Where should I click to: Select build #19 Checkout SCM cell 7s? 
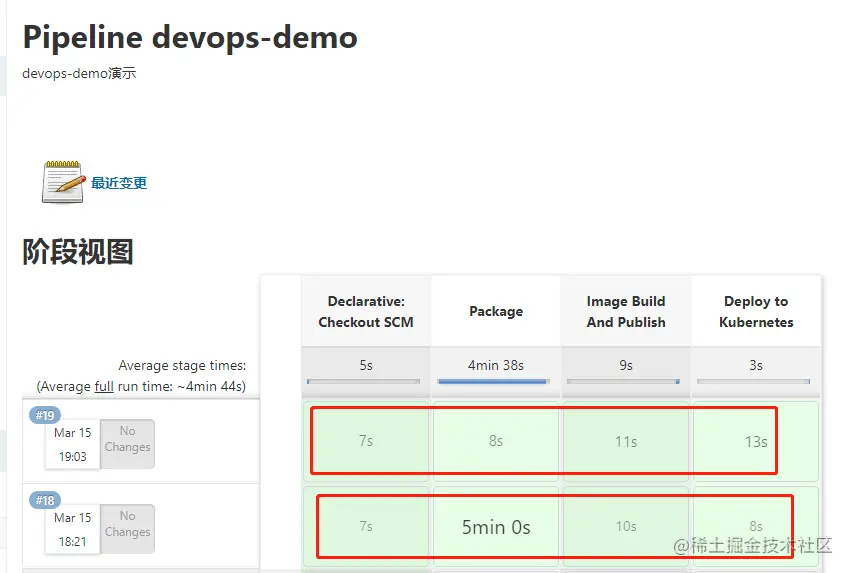tap(366, 441)
